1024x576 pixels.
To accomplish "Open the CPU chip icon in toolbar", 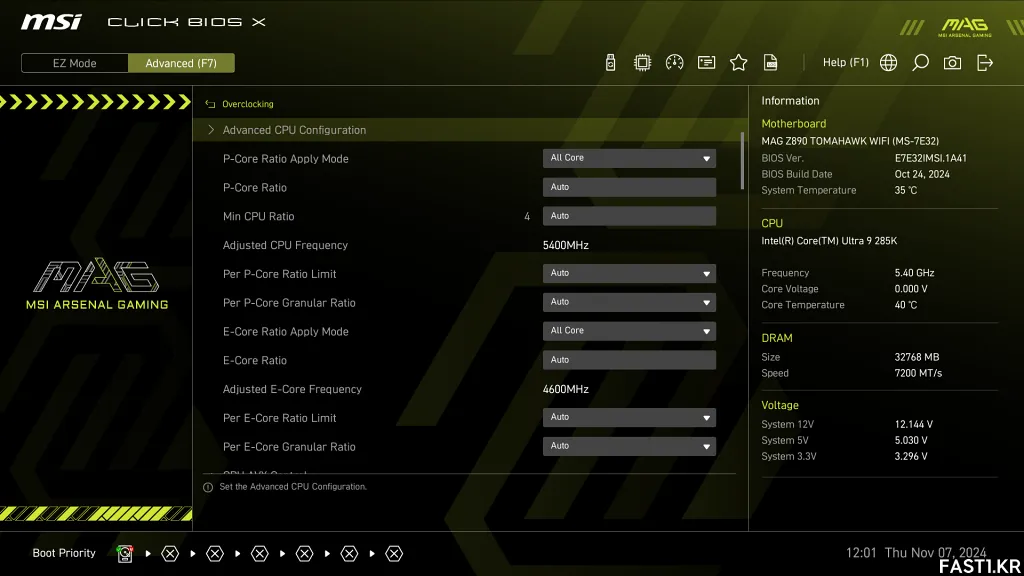I will (642, 63).
